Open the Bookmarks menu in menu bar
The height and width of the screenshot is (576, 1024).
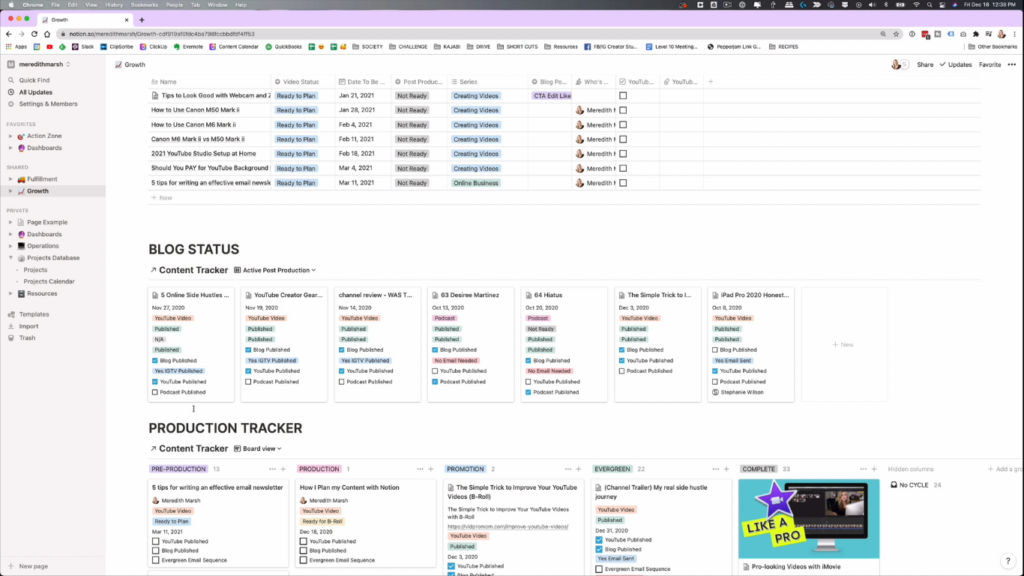tap(144, 5)
